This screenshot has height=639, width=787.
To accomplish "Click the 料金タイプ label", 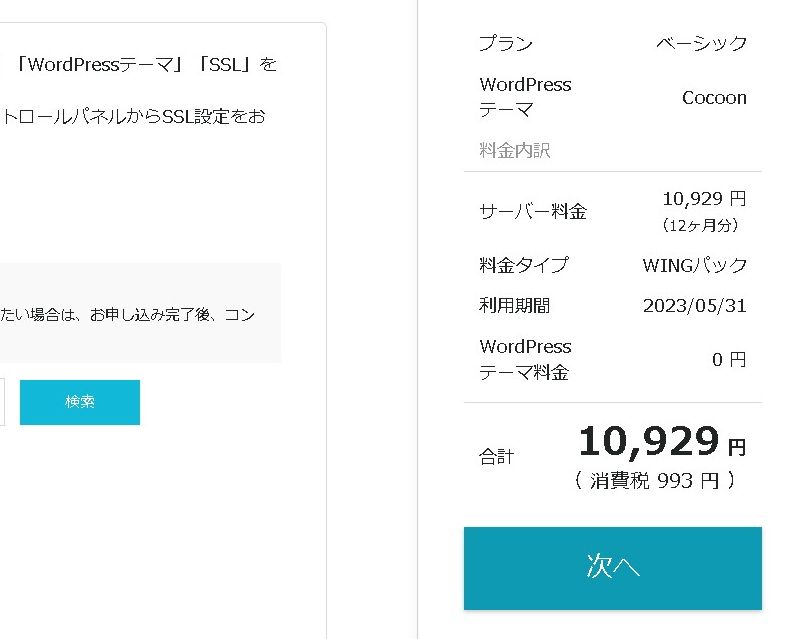I will click(x=523, y=265).
